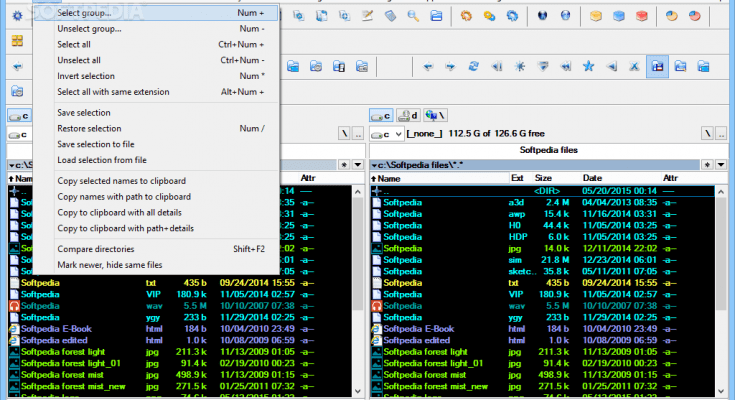Choose Copy to clipboard with path+details
Image resolution: width=735 pixels, height=400 pixels.
157,228
